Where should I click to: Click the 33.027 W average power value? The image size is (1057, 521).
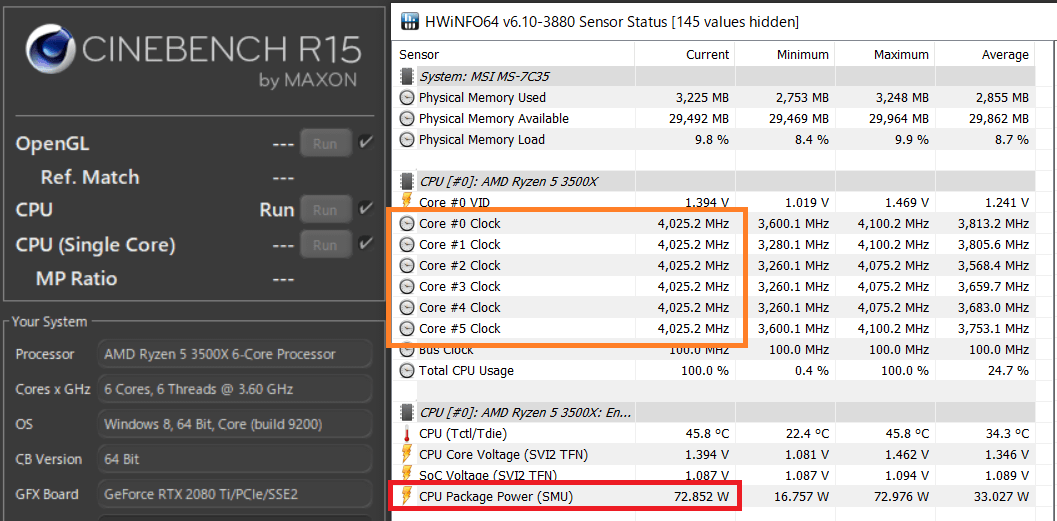[x=1001, y=497]
